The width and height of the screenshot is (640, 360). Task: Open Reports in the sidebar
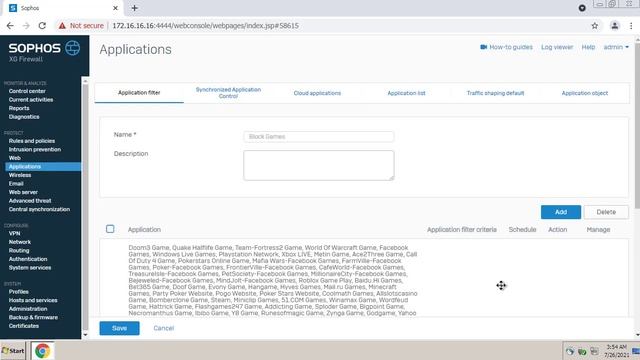pyautogui.click(x=19, y=108)
